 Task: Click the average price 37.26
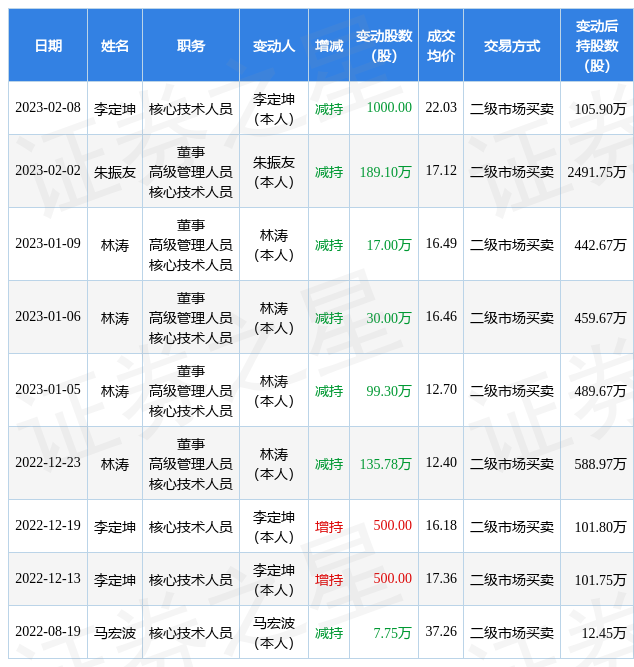(441, 632)
